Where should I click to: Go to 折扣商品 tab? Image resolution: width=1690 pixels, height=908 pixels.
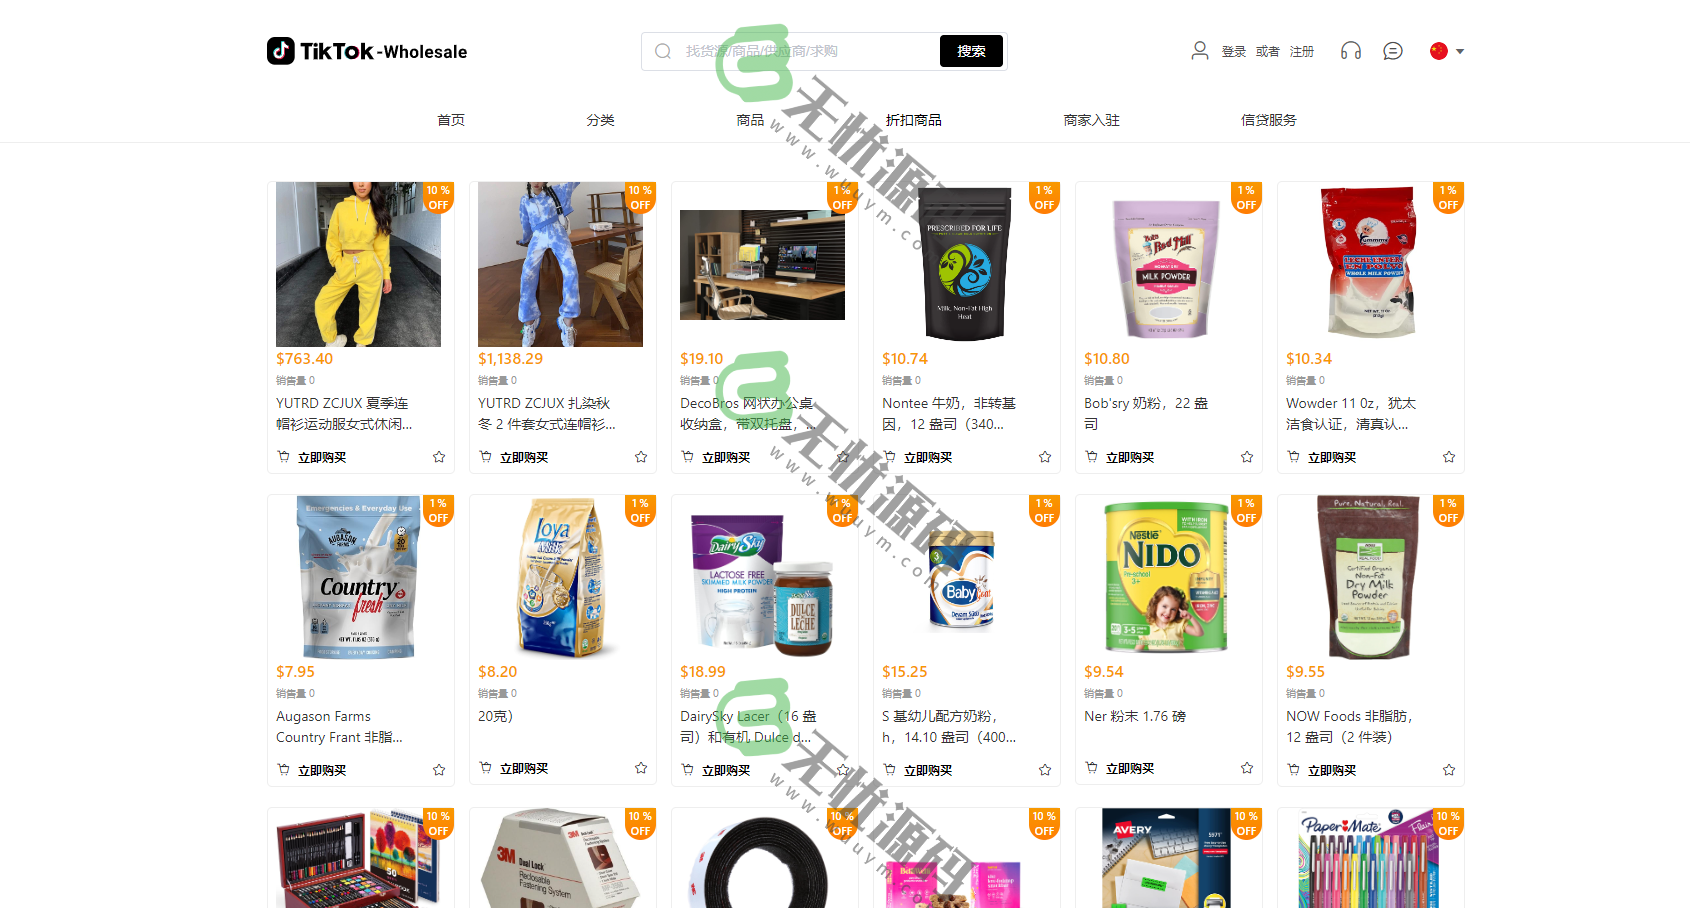pyautogui.click(x=914, y=120)
